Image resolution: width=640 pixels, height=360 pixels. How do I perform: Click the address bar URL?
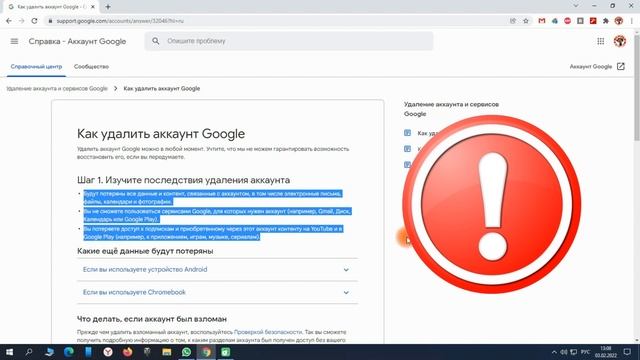[x=120, y=21]
